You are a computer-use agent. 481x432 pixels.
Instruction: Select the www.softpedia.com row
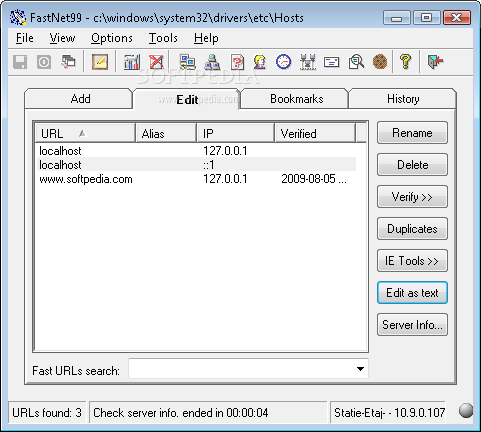(x=196, y=179)
